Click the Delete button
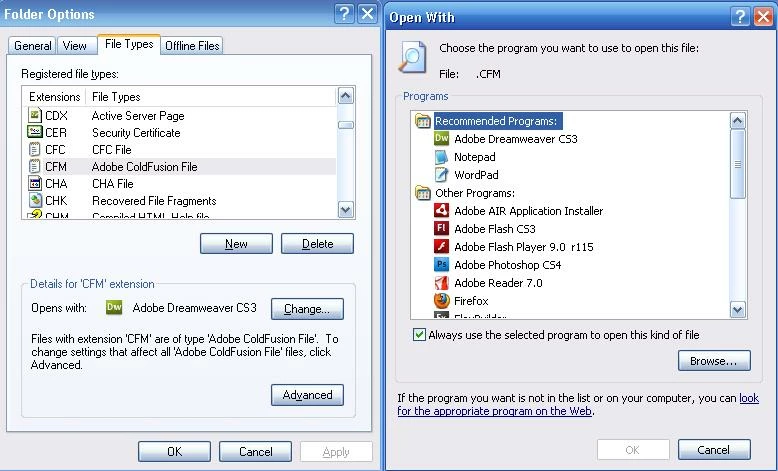 (317, 243)
